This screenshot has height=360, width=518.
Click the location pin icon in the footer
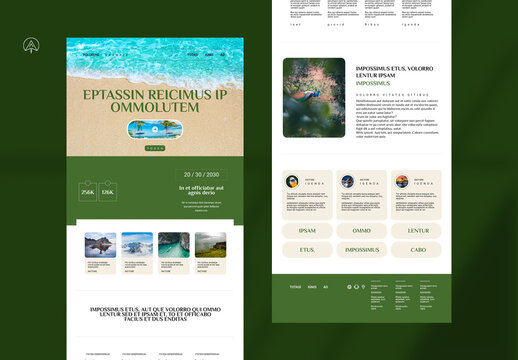tap(363, 287)
